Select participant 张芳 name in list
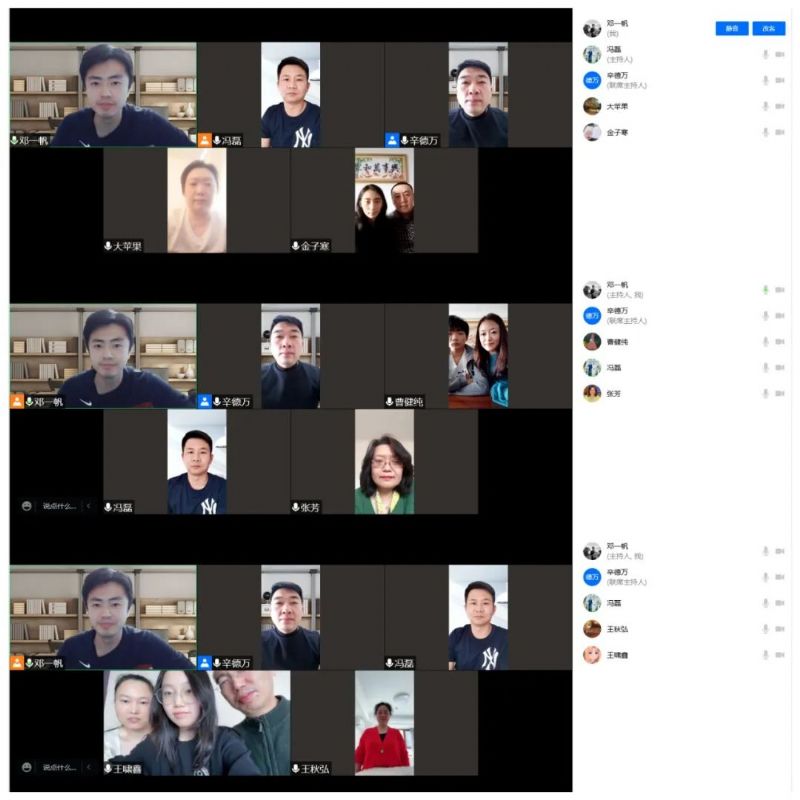This screenshot has height=800, width=800. coord(613,394)
